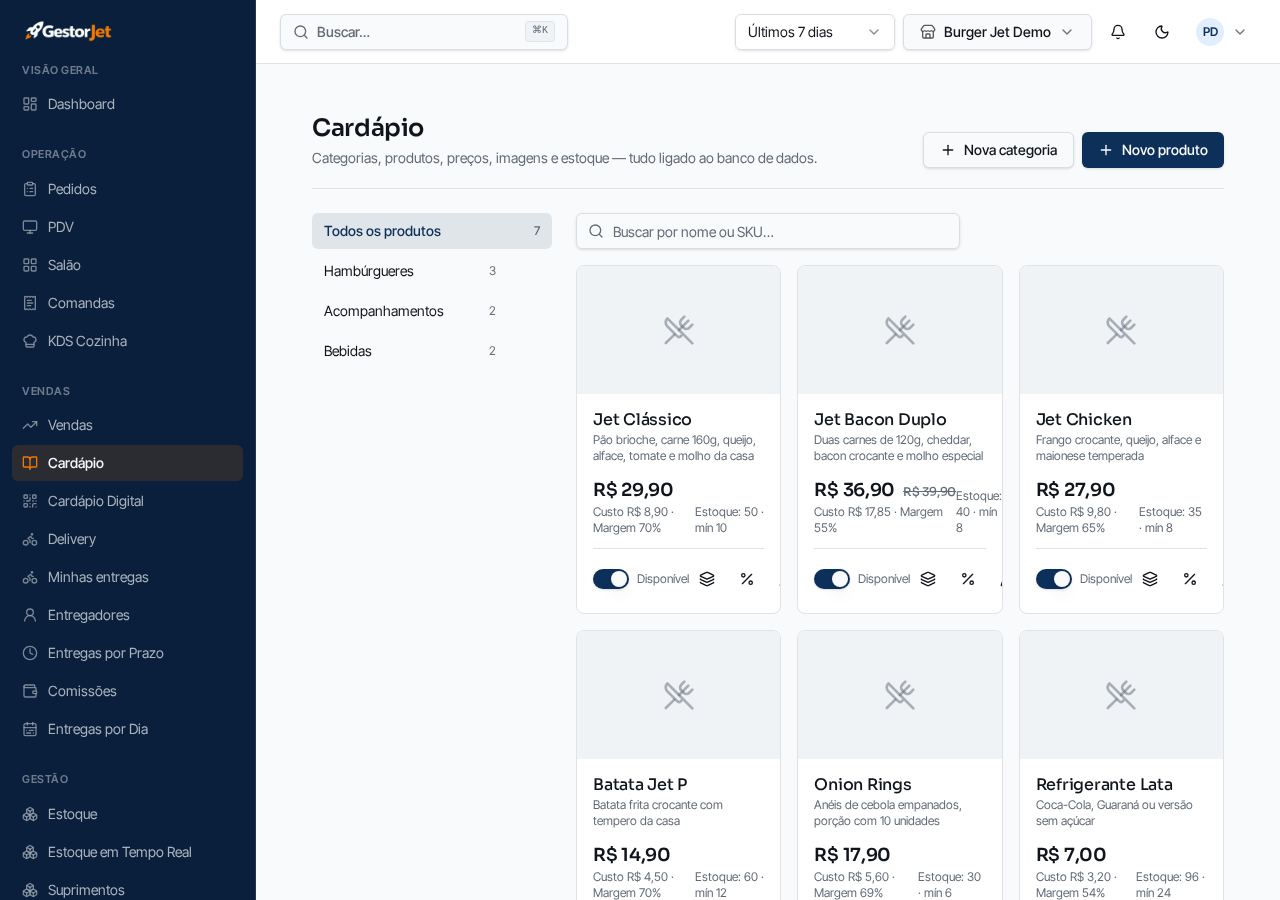Screen dimensions: 1280x900
Task: Click the Jet Chicken product name
Action: 1084,419
